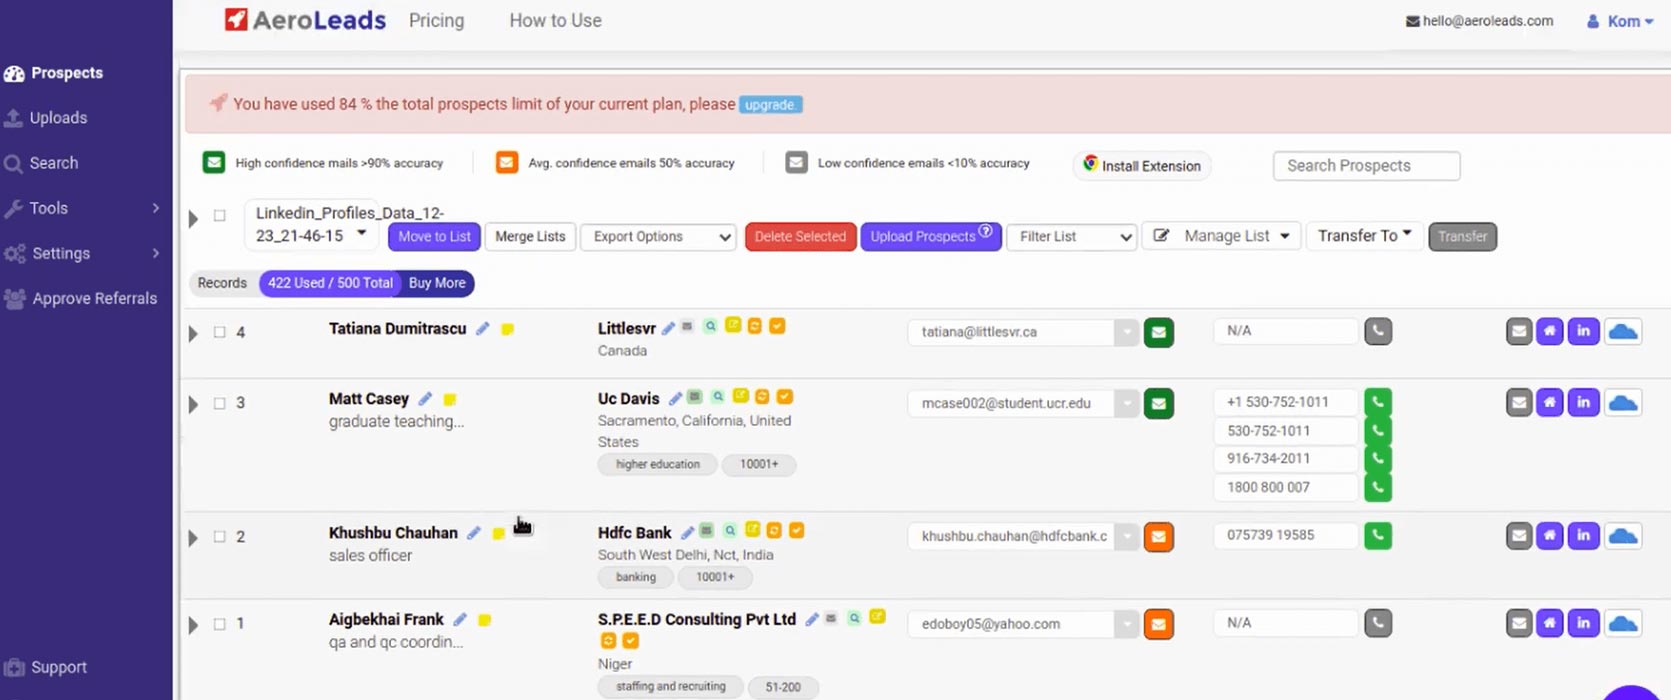1671x700 pixels.
Task: Click green phone icon beside 1800 800 007
Action: 1377,487
